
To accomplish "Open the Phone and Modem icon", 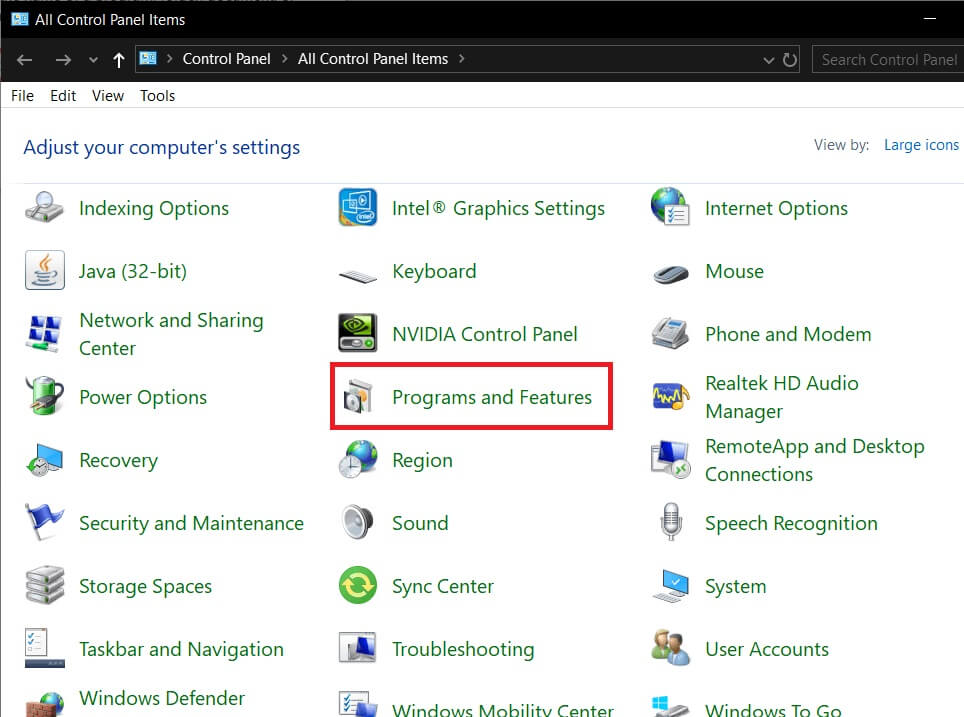I will click(x=670, y=333).
